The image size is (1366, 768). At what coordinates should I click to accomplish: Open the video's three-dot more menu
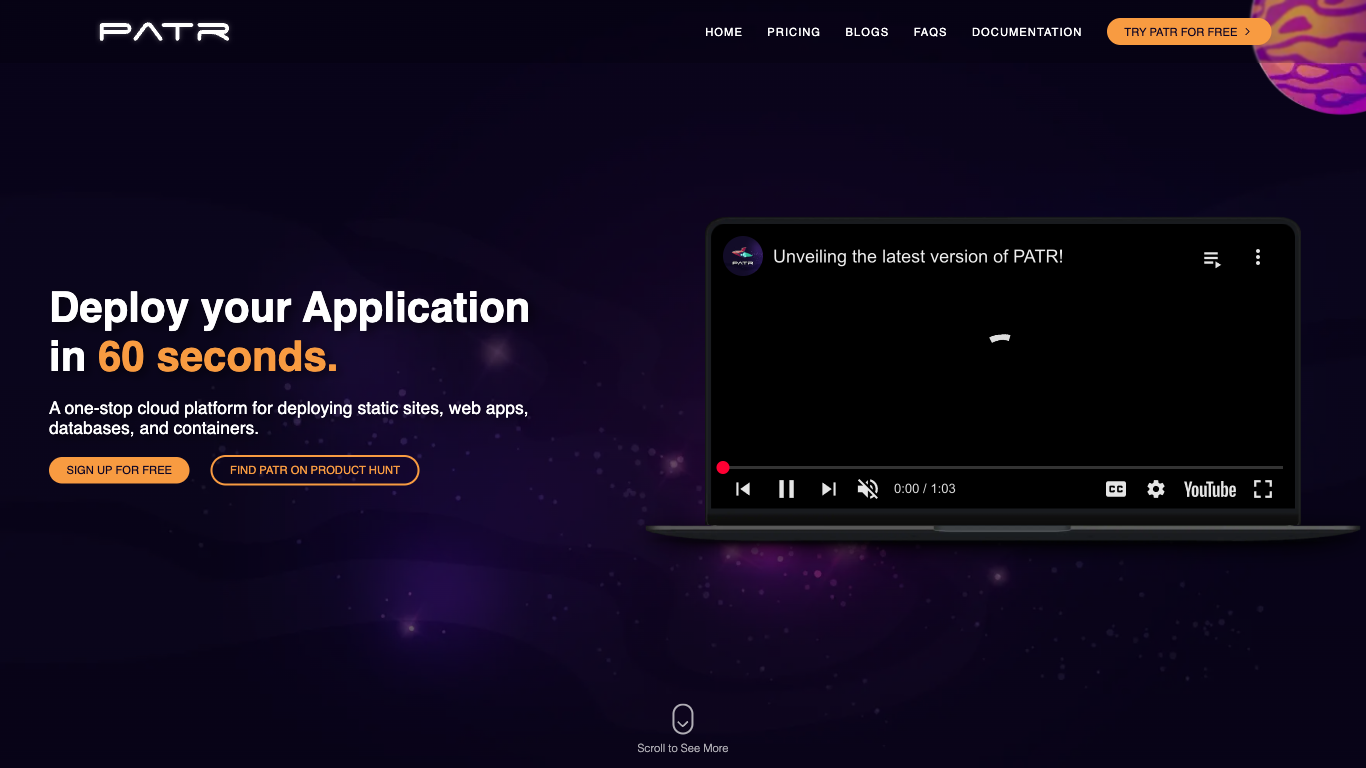[1258, 257]
